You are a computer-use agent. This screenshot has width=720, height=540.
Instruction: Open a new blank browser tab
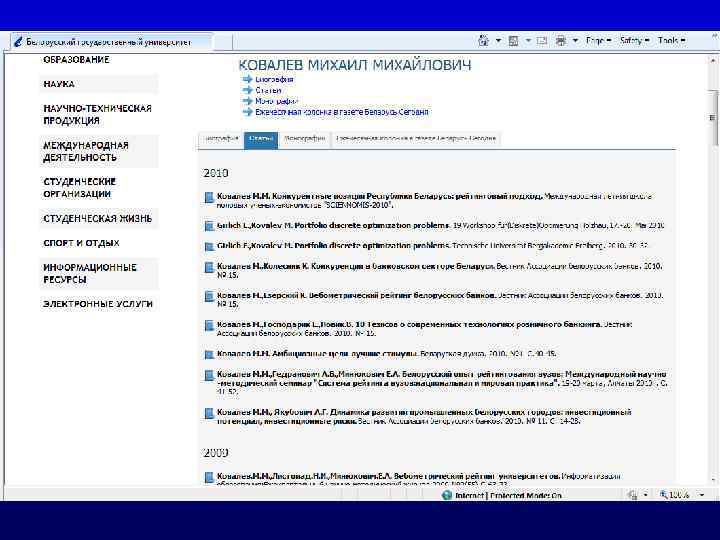(223, 42)
